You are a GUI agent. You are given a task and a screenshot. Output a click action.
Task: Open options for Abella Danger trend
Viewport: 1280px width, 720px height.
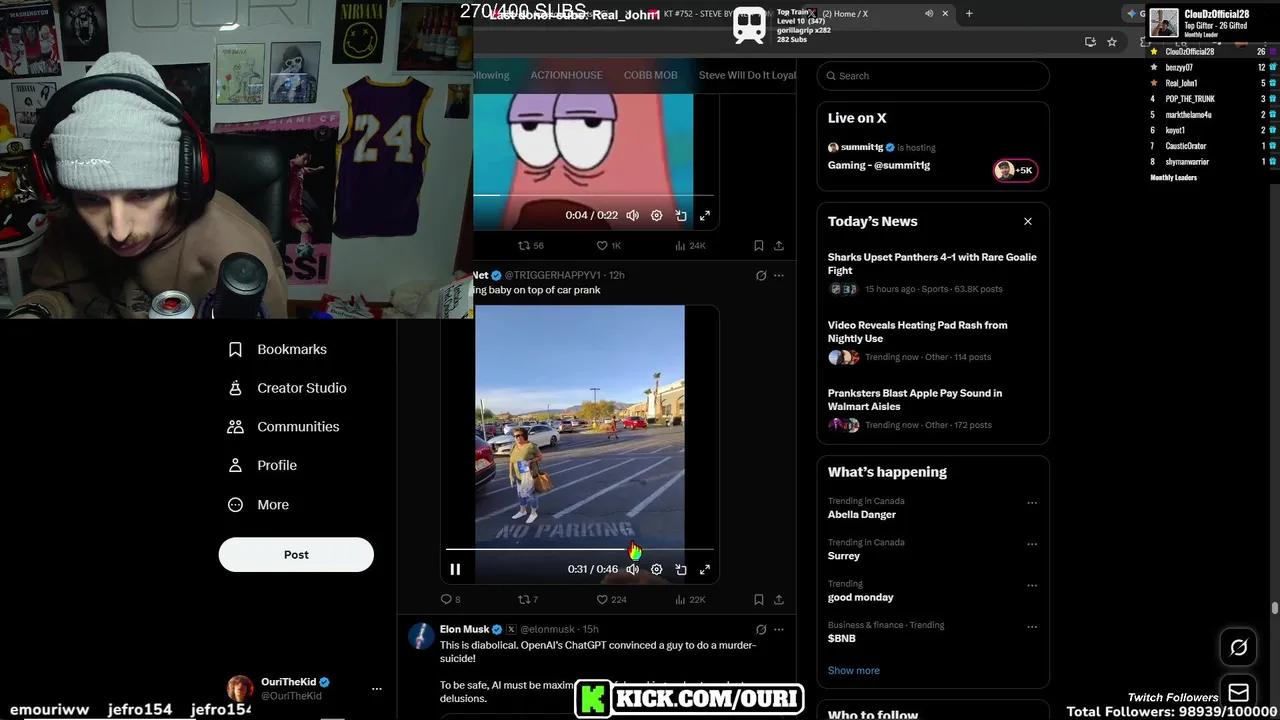tap(1032, 503)
